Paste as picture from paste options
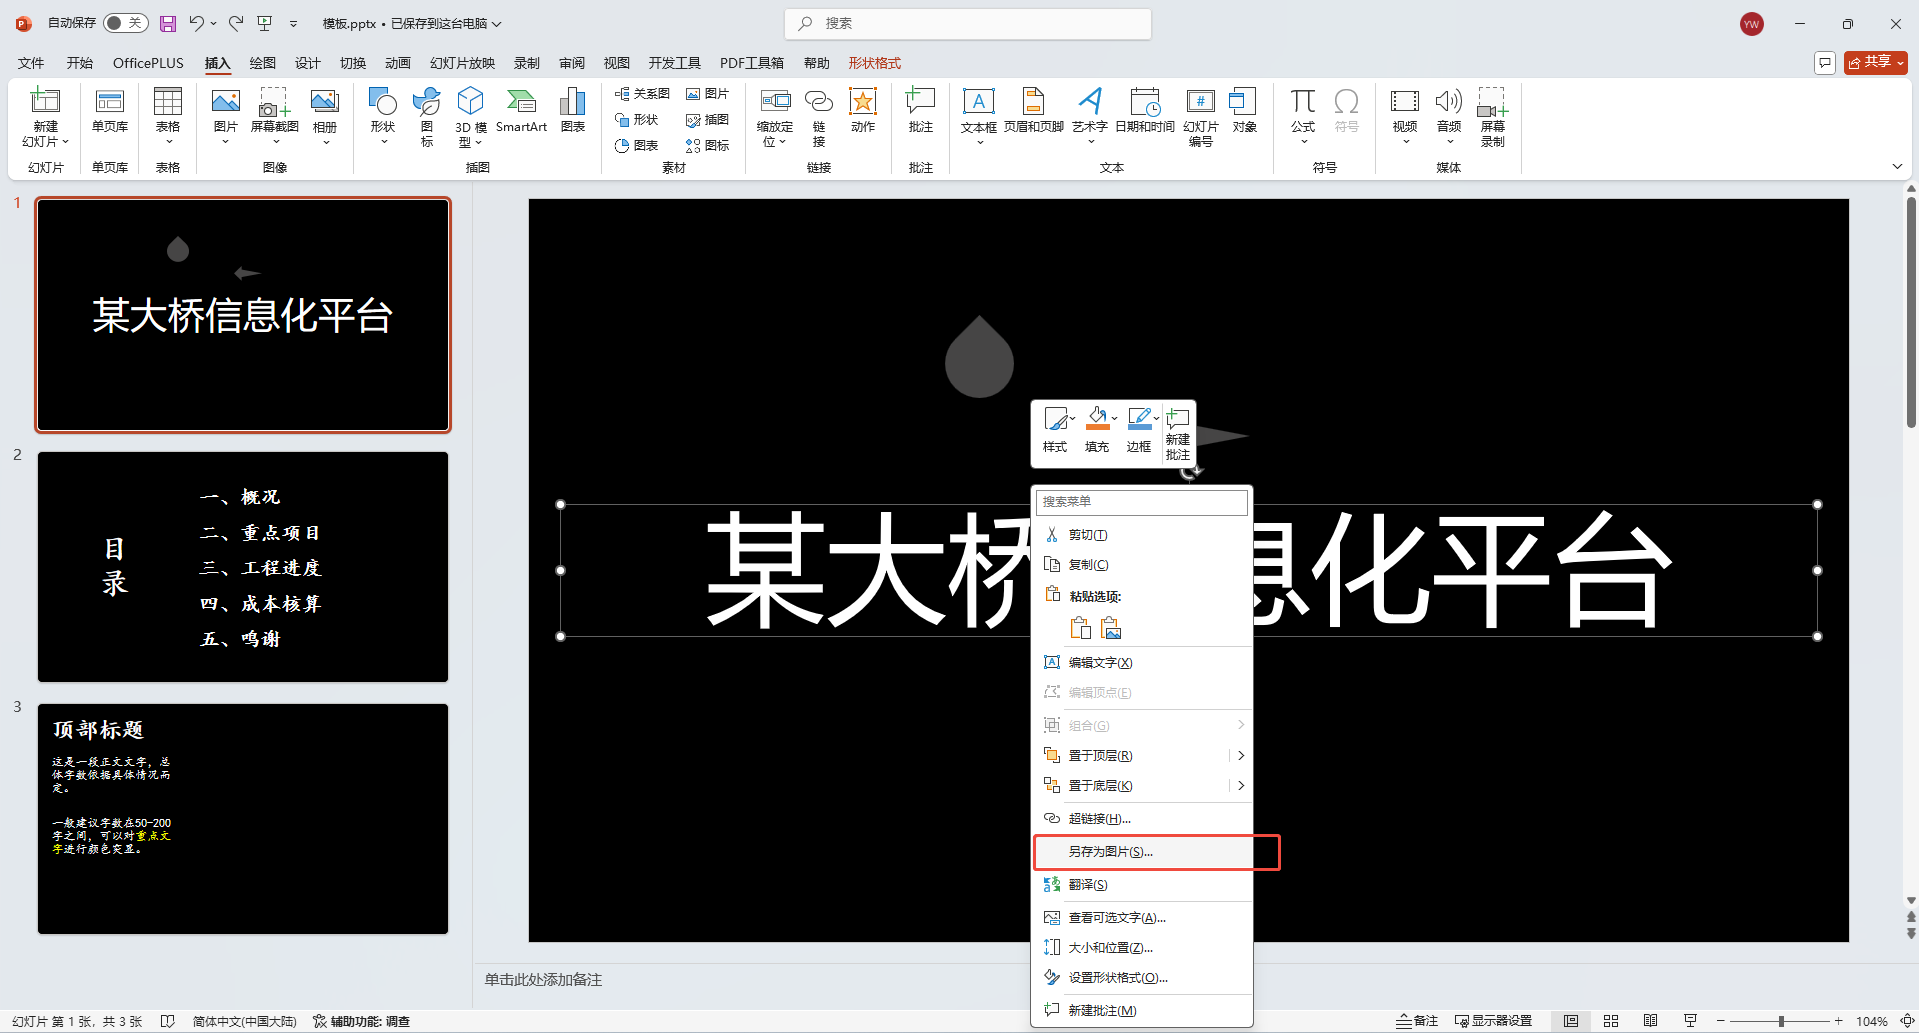This screenshot has width=1919, height=1033. [1111, 628]
